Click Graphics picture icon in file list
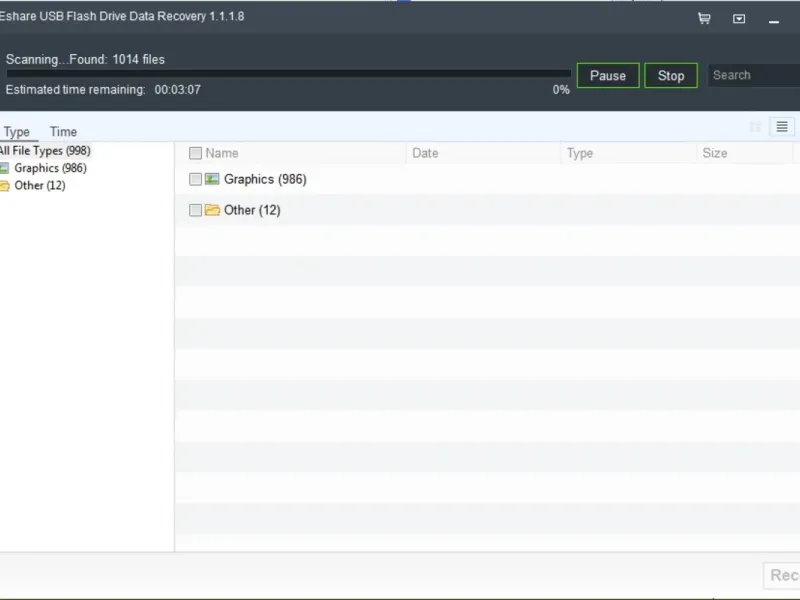The image size is (800, 600). pyautogui.click(x=212, y=179)
